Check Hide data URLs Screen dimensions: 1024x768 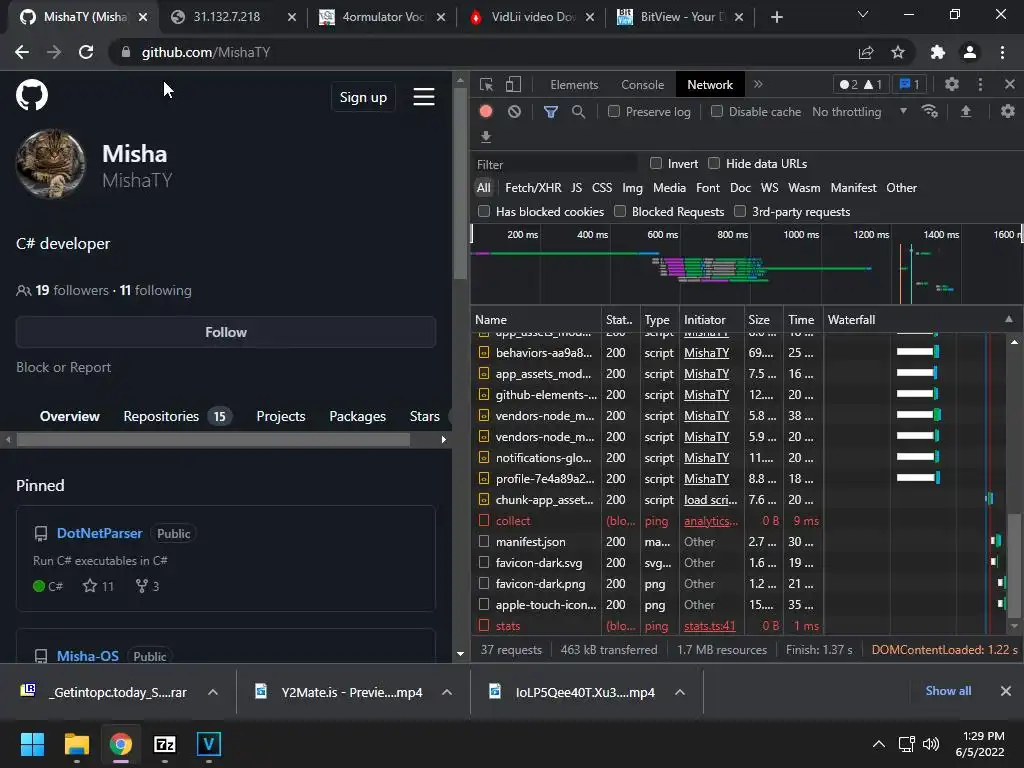coord(714,163)
